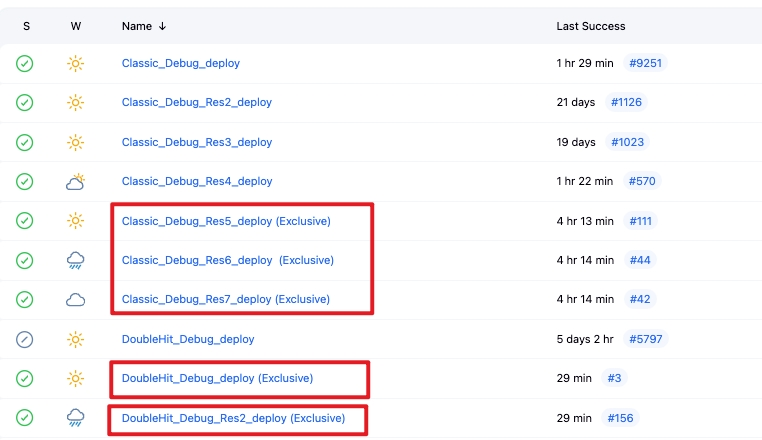This screenshot has width=762, height=440.
Task: Open build #5797 for DoubleHit_Debug_deploy
Action: (645, 339)
